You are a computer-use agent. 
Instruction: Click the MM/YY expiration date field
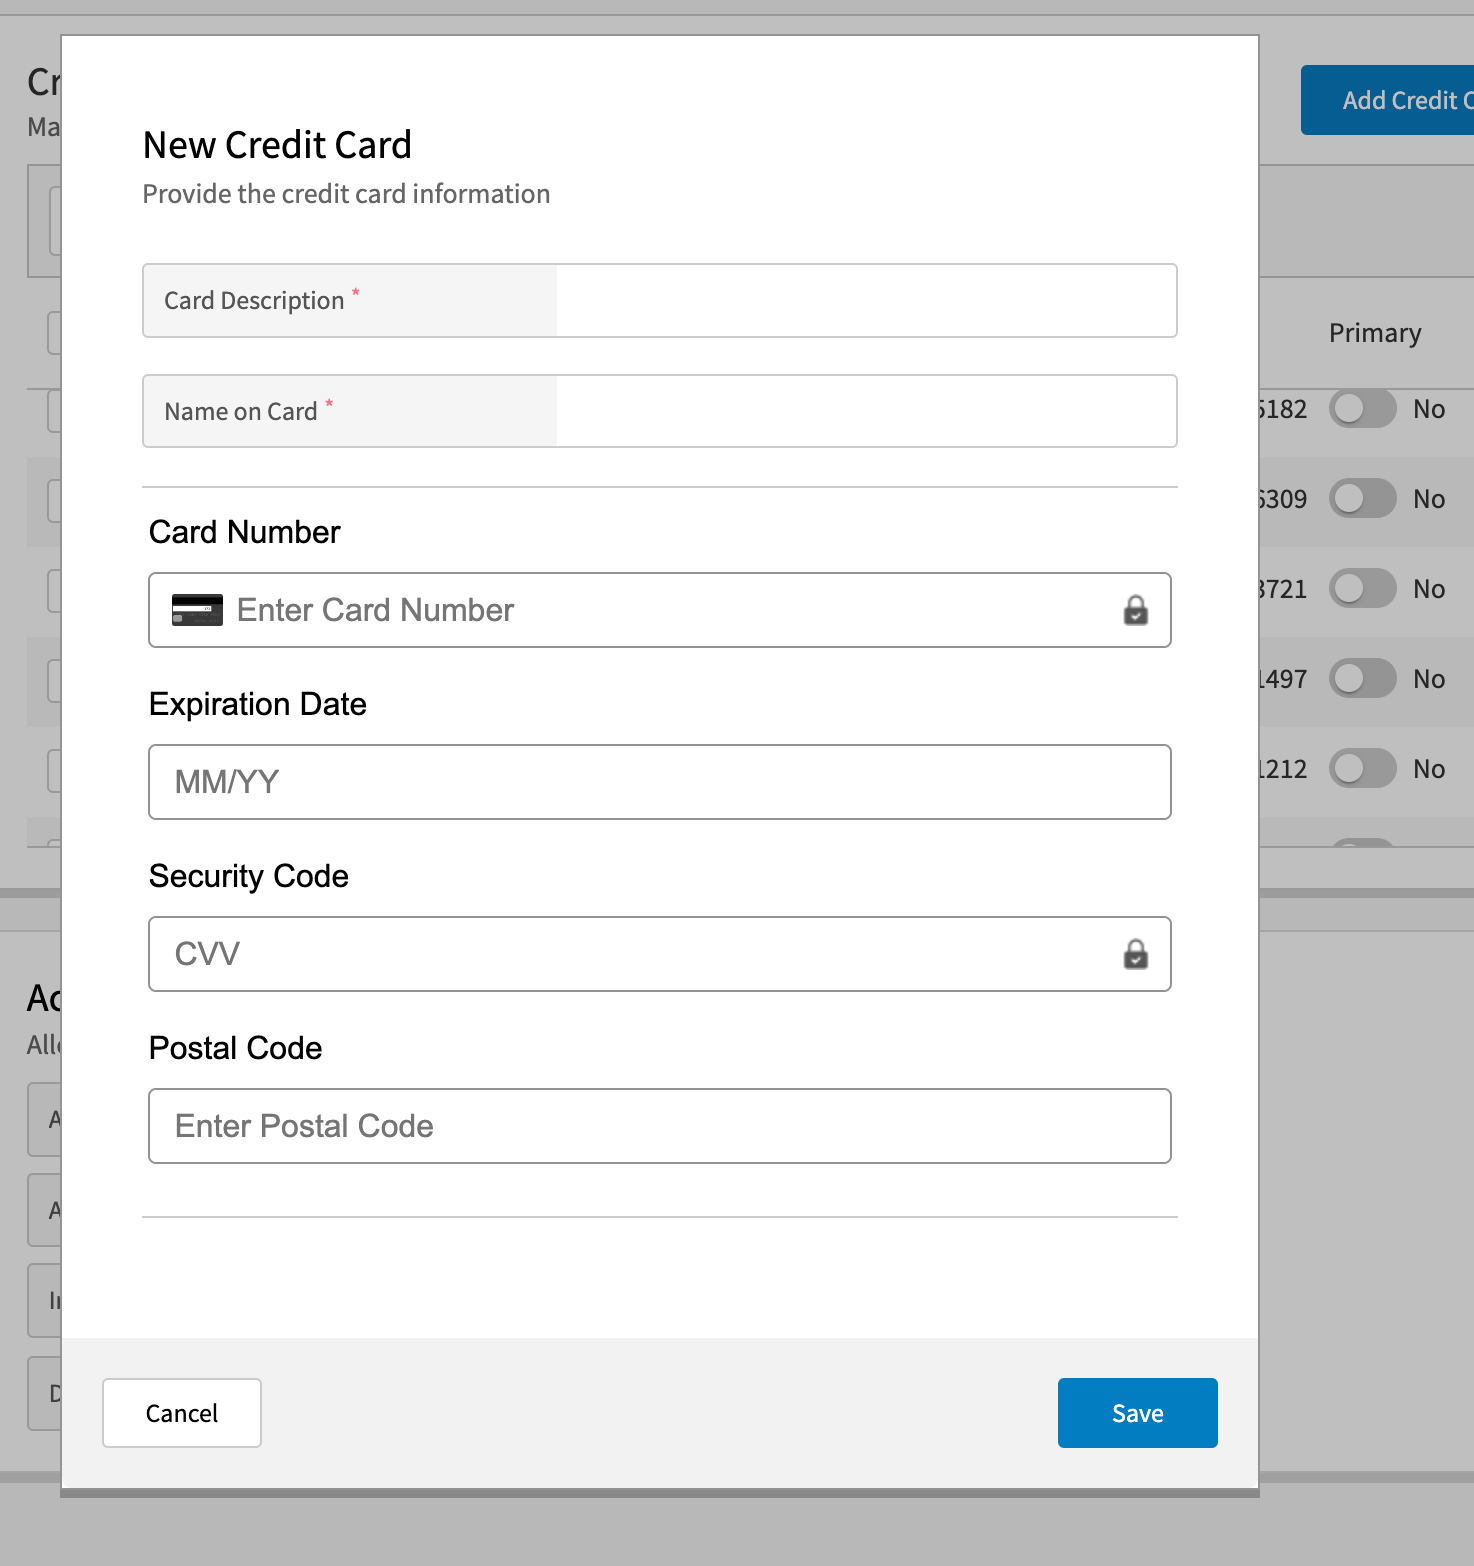pos(660,782)
